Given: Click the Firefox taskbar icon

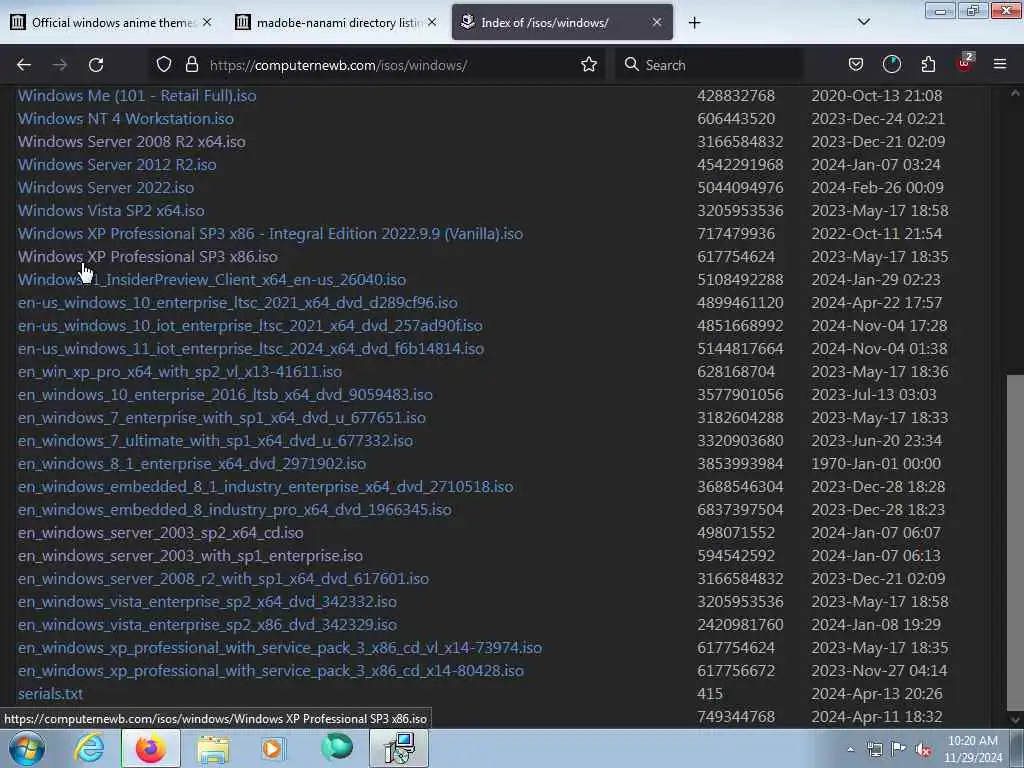Looking at the screenshot, I should [151, 748].
